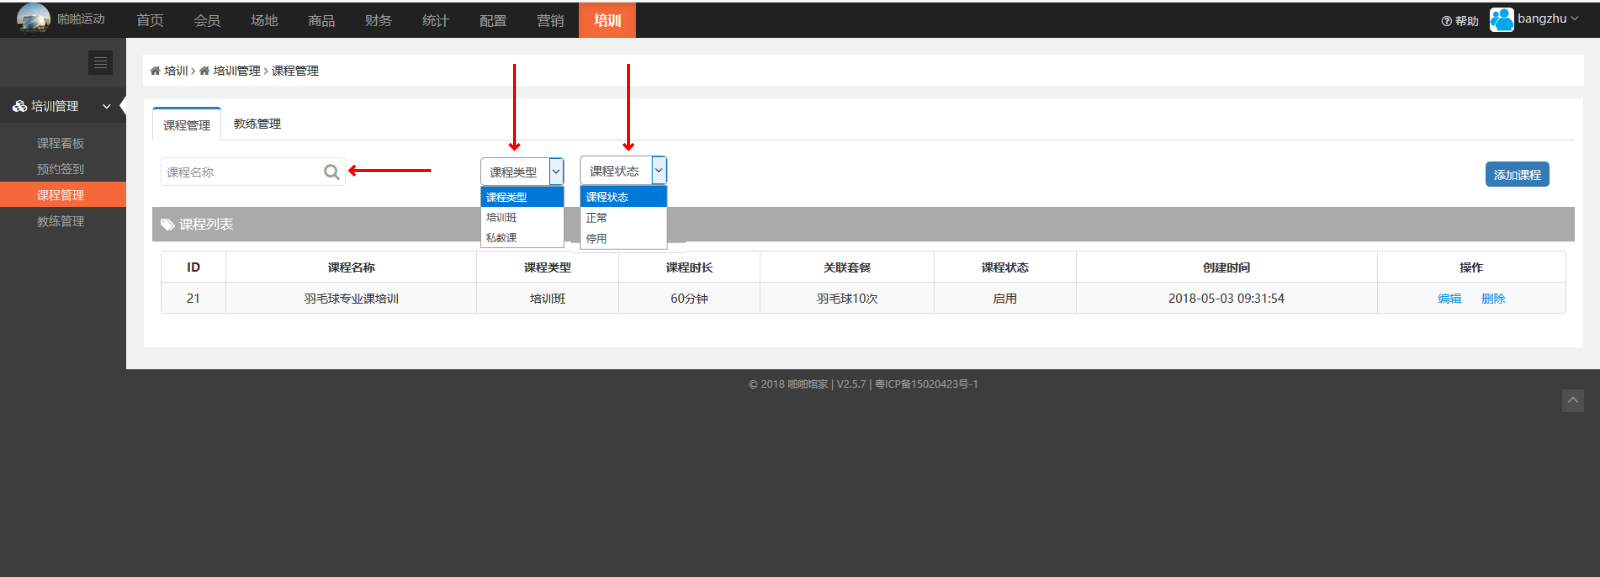Click the search magnifier icon
1600x577 pixels.
(332, 172)
